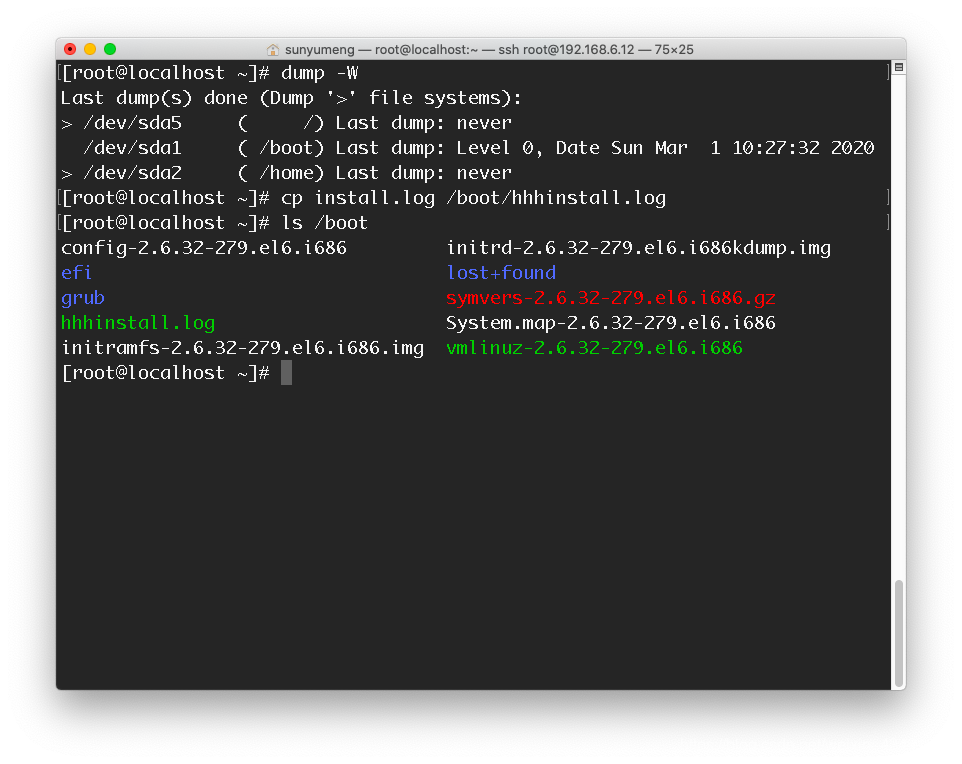Click the blue 'grub' directory name

tap(83, 298)
